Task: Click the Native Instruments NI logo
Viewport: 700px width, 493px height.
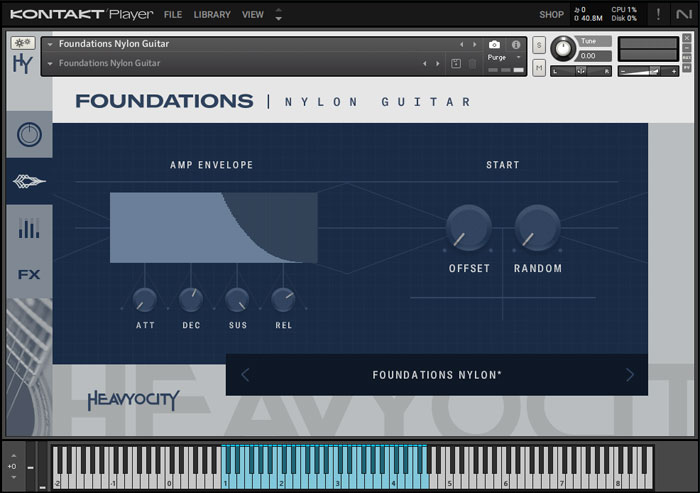Action: click(683, 14)
